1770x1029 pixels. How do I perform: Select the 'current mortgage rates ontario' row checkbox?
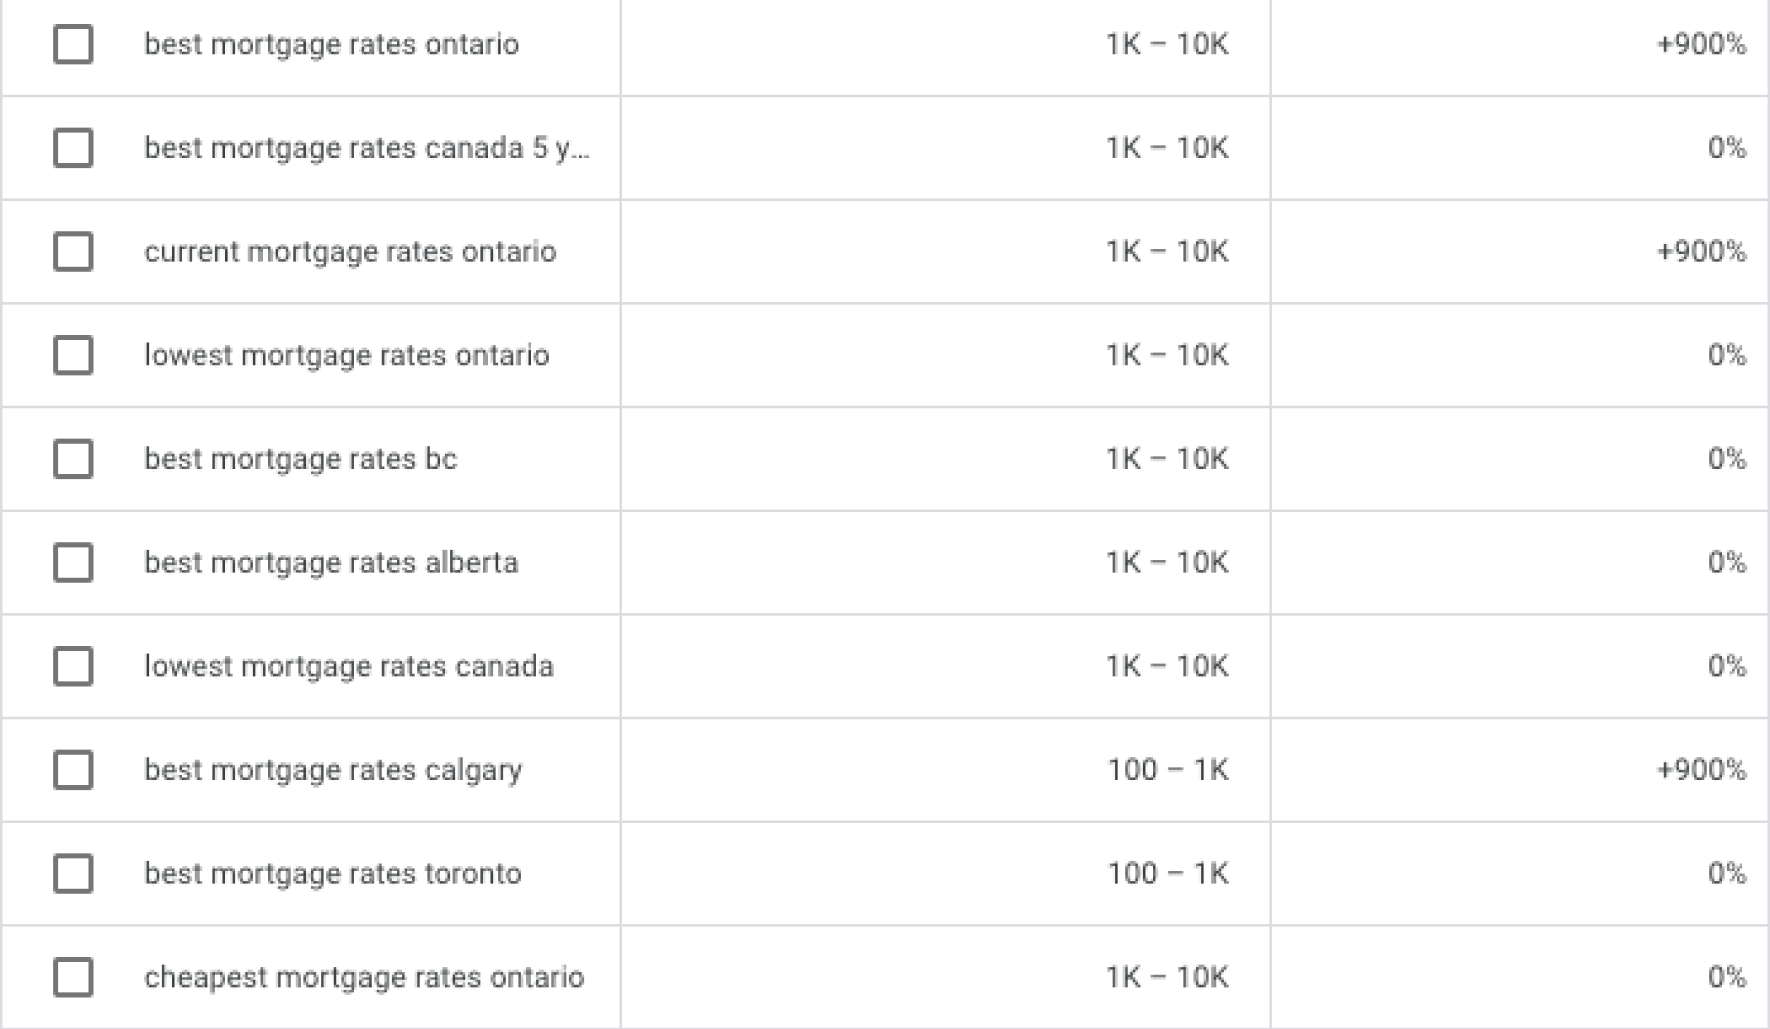pos(73,251)
